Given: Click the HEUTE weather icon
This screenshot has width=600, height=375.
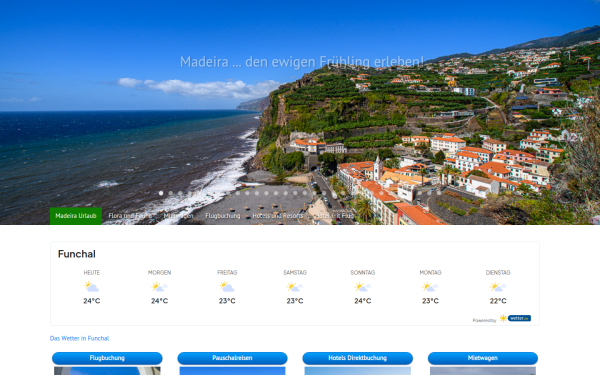Looking at the screenshot, I should coord(91,287).
